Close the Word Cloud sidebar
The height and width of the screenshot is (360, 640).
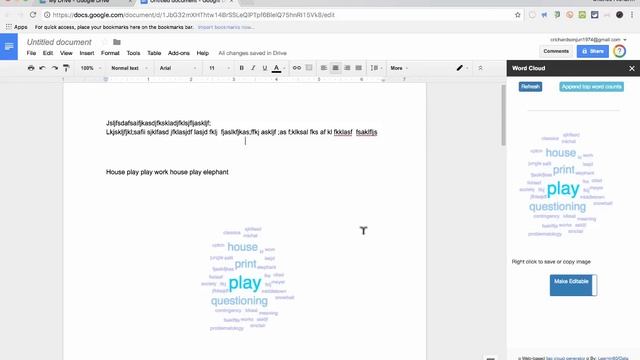pyautogui.click(x=631, y=69)
